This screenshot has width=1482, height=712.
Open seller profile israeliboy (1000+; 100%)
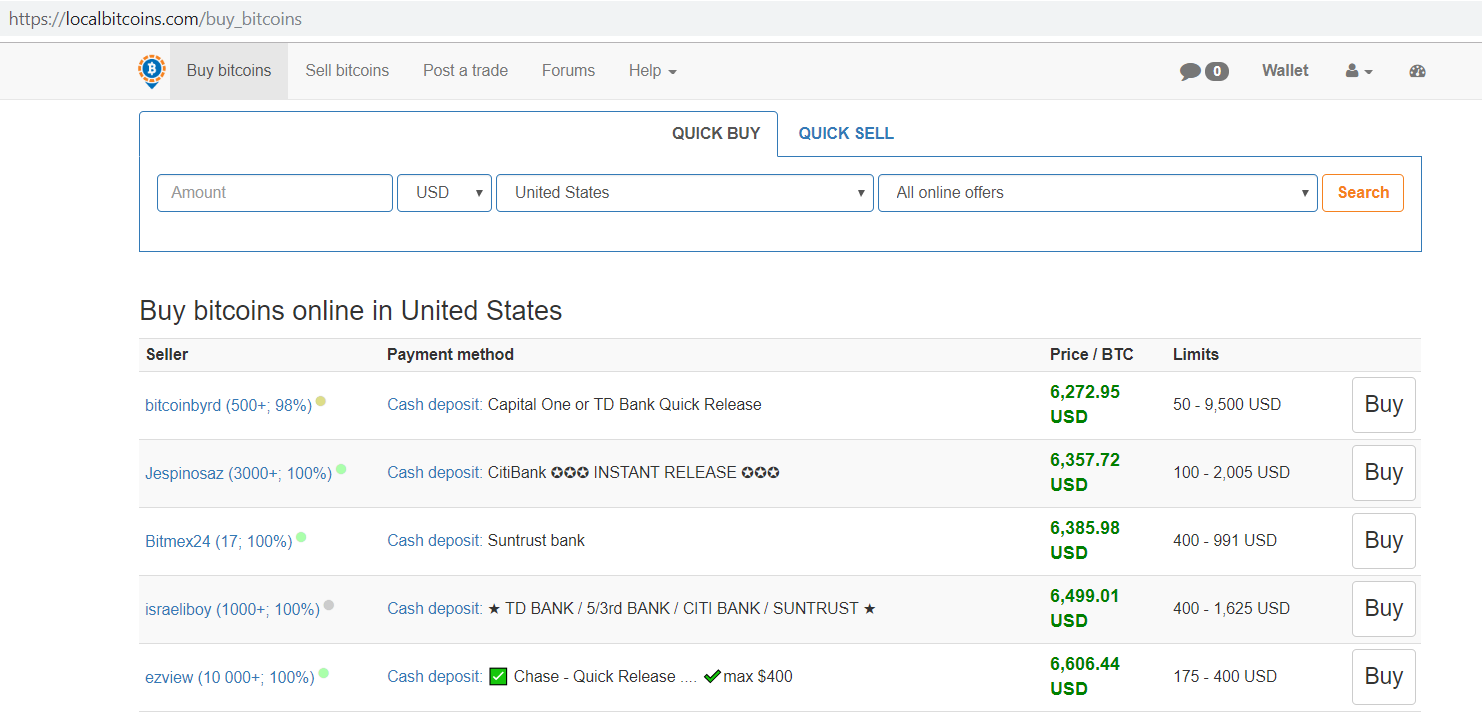pyautogui.click(x=232, y=609)
